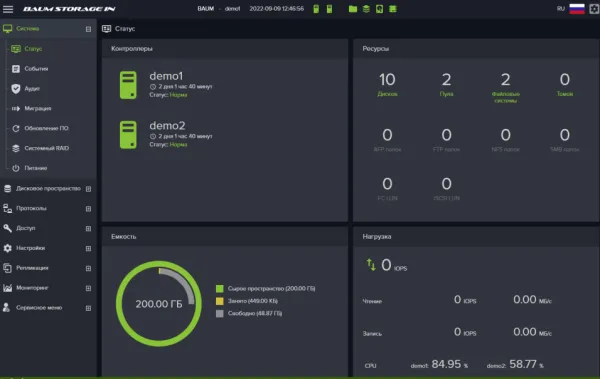Click the Дисковое пространство database icon
This screenshot has height=379, width=600.
(7, 189)
